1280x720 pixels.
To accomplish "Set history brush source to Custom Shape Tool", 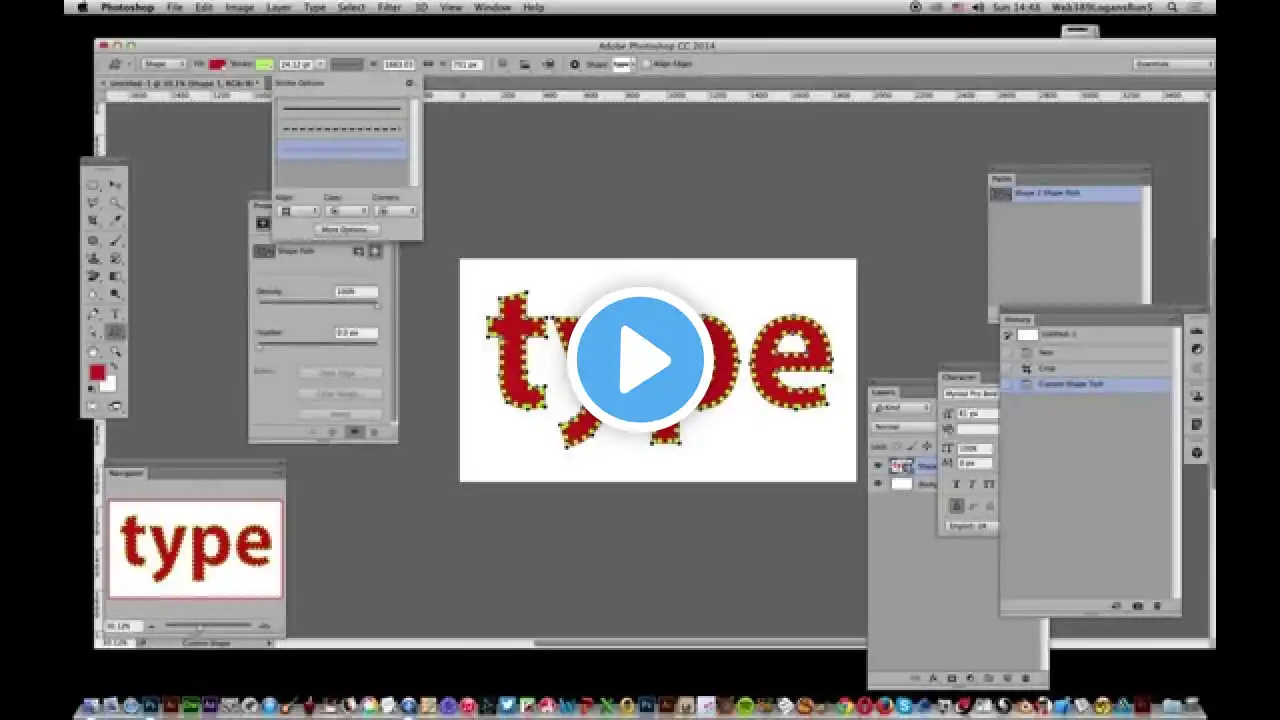I will 1008,384.
